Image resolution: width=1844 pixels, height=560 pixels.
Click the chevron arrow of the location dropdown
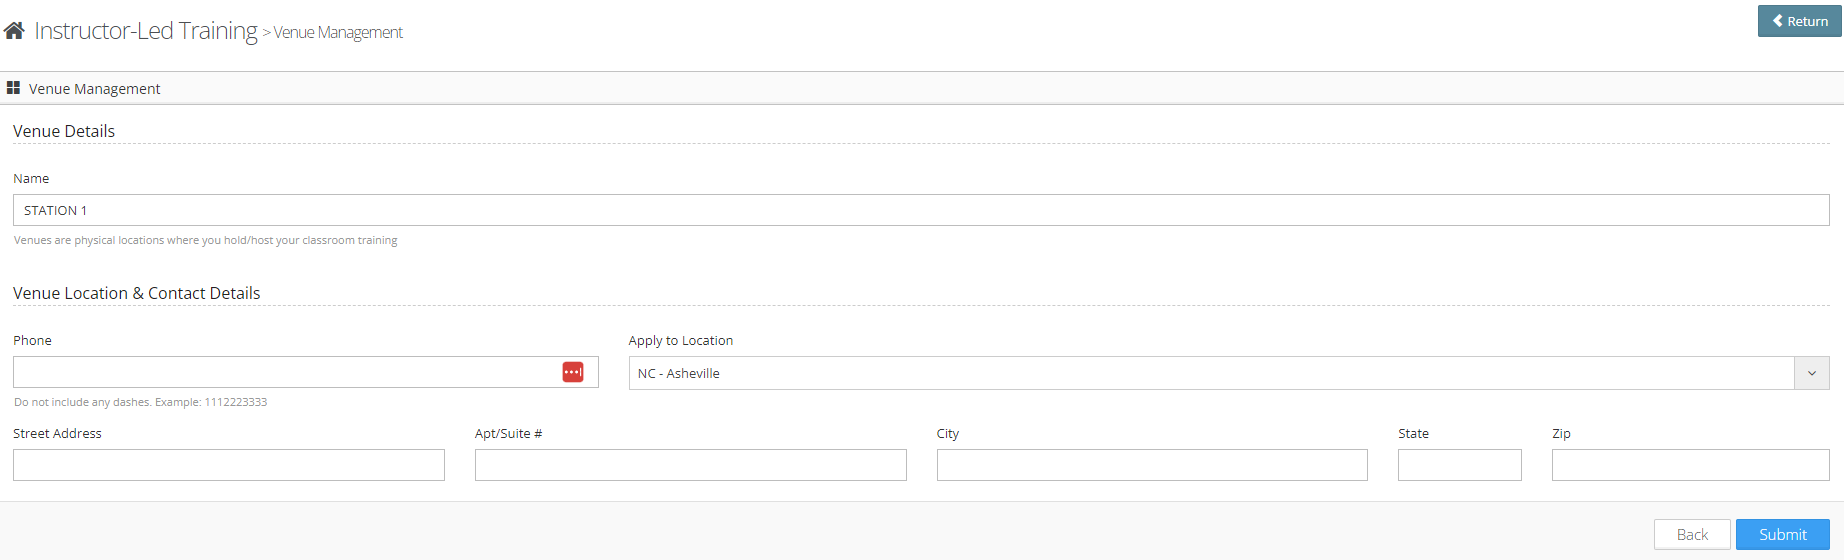point(1812,373)
